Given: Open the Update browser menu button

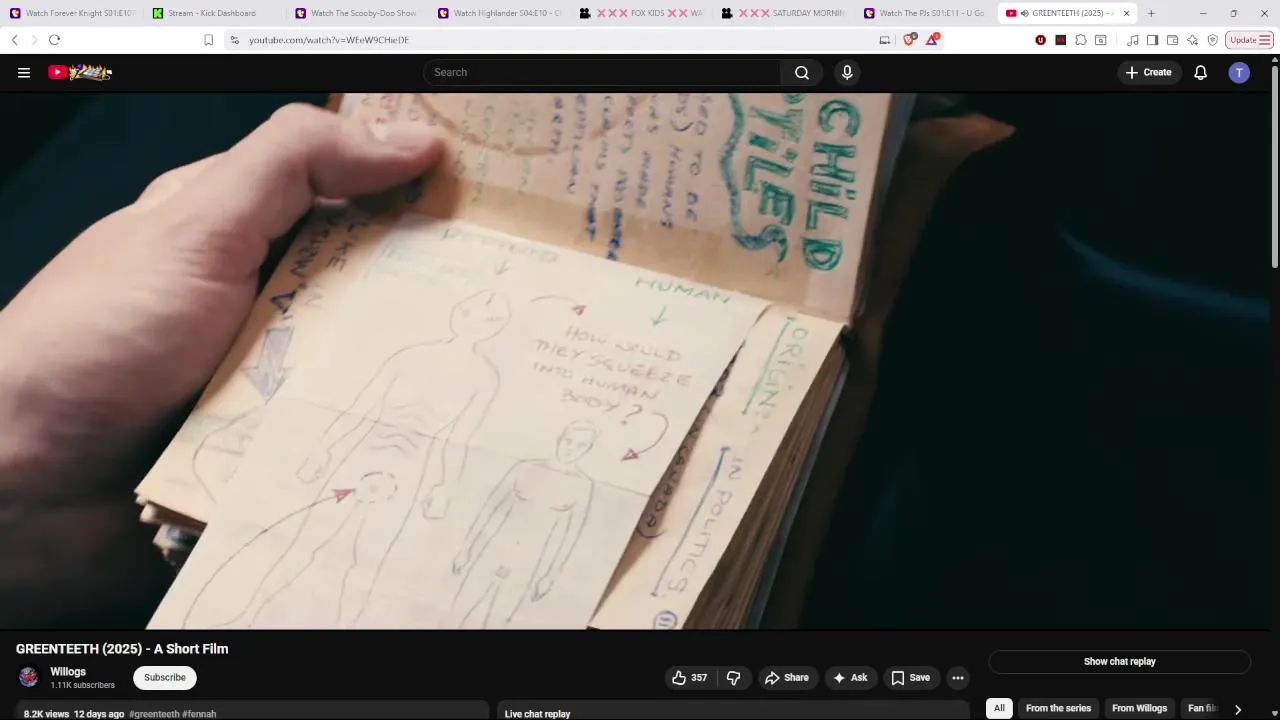Looking at the screenshot, I should (1249, 40).
